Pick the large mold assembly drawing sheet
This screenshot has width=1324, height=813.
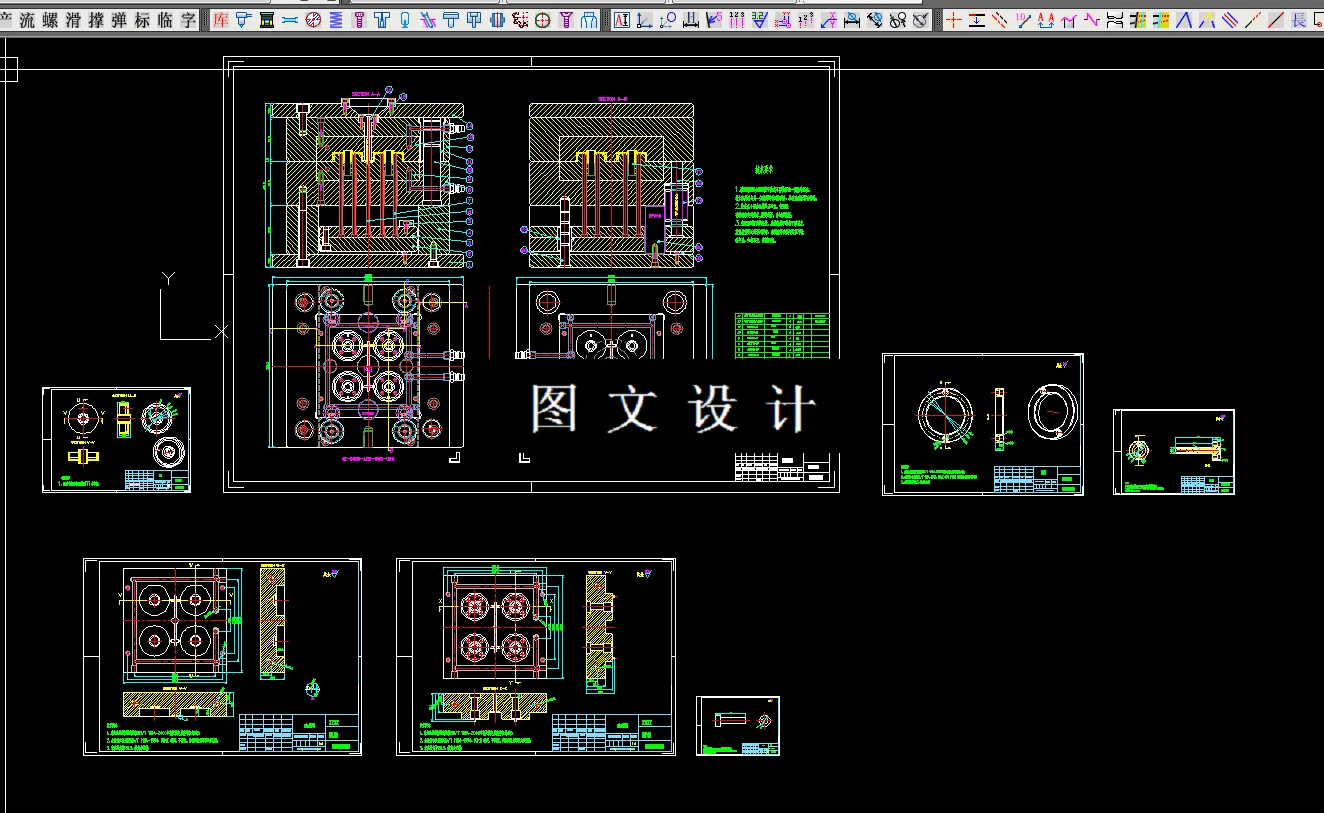point(531,275)
